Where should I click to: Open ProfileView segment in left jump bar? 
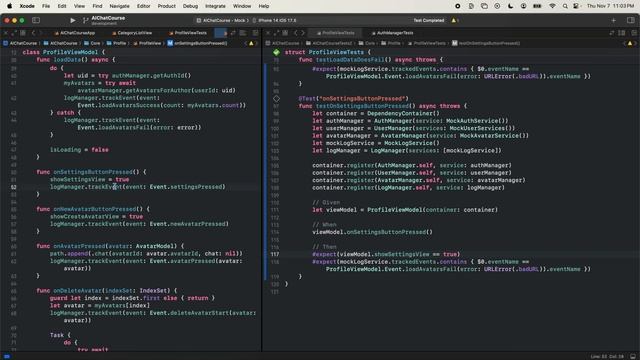point(147,43)
